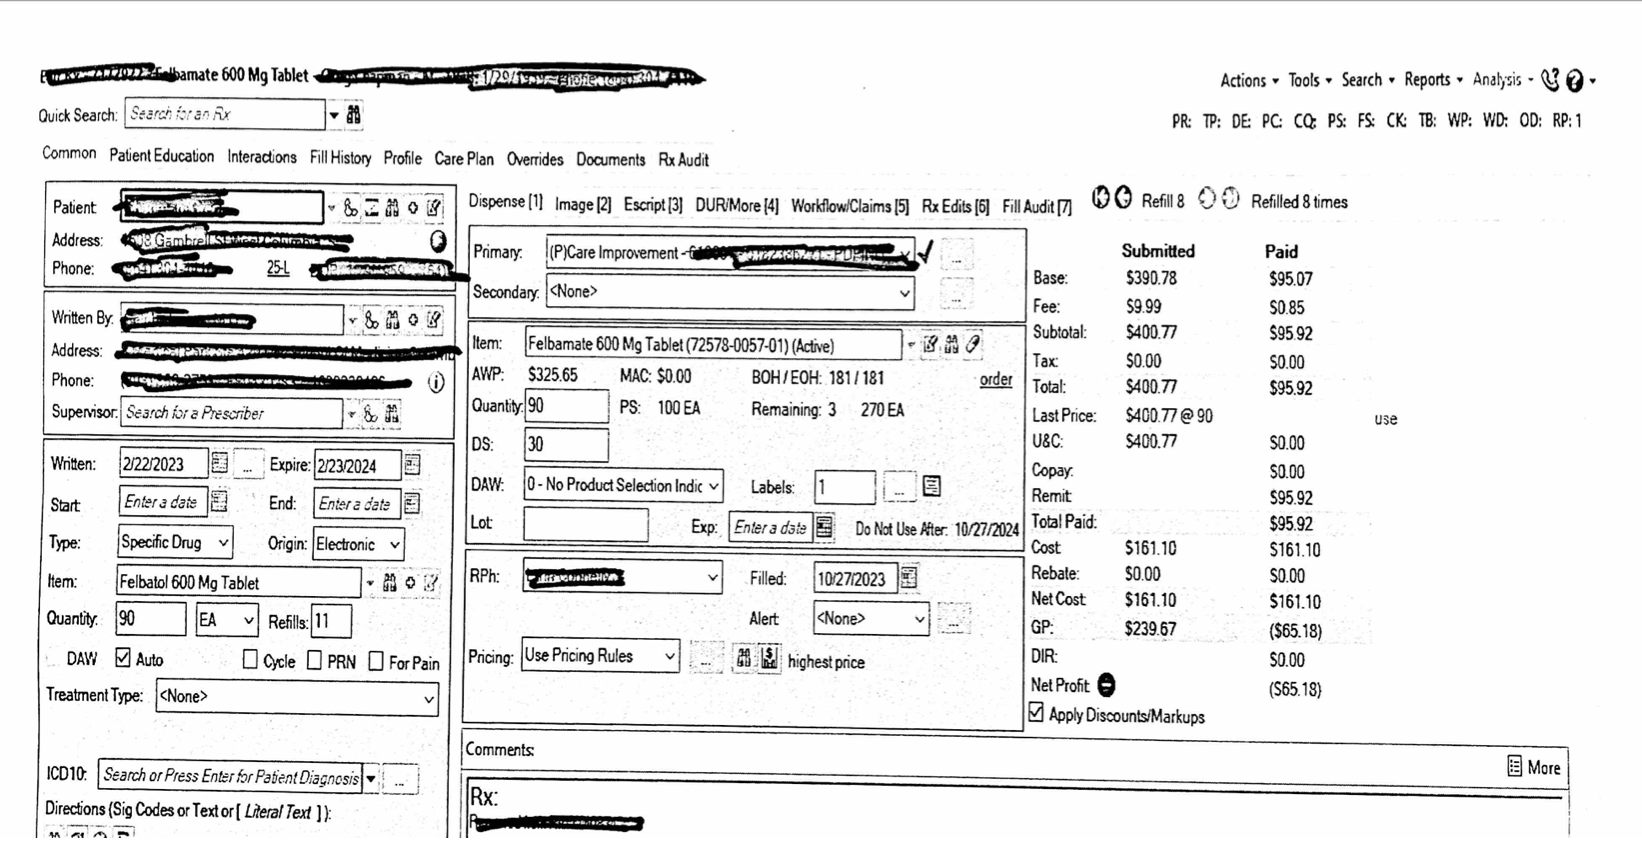Click binoculars icon in Written By row

point(392,320)
